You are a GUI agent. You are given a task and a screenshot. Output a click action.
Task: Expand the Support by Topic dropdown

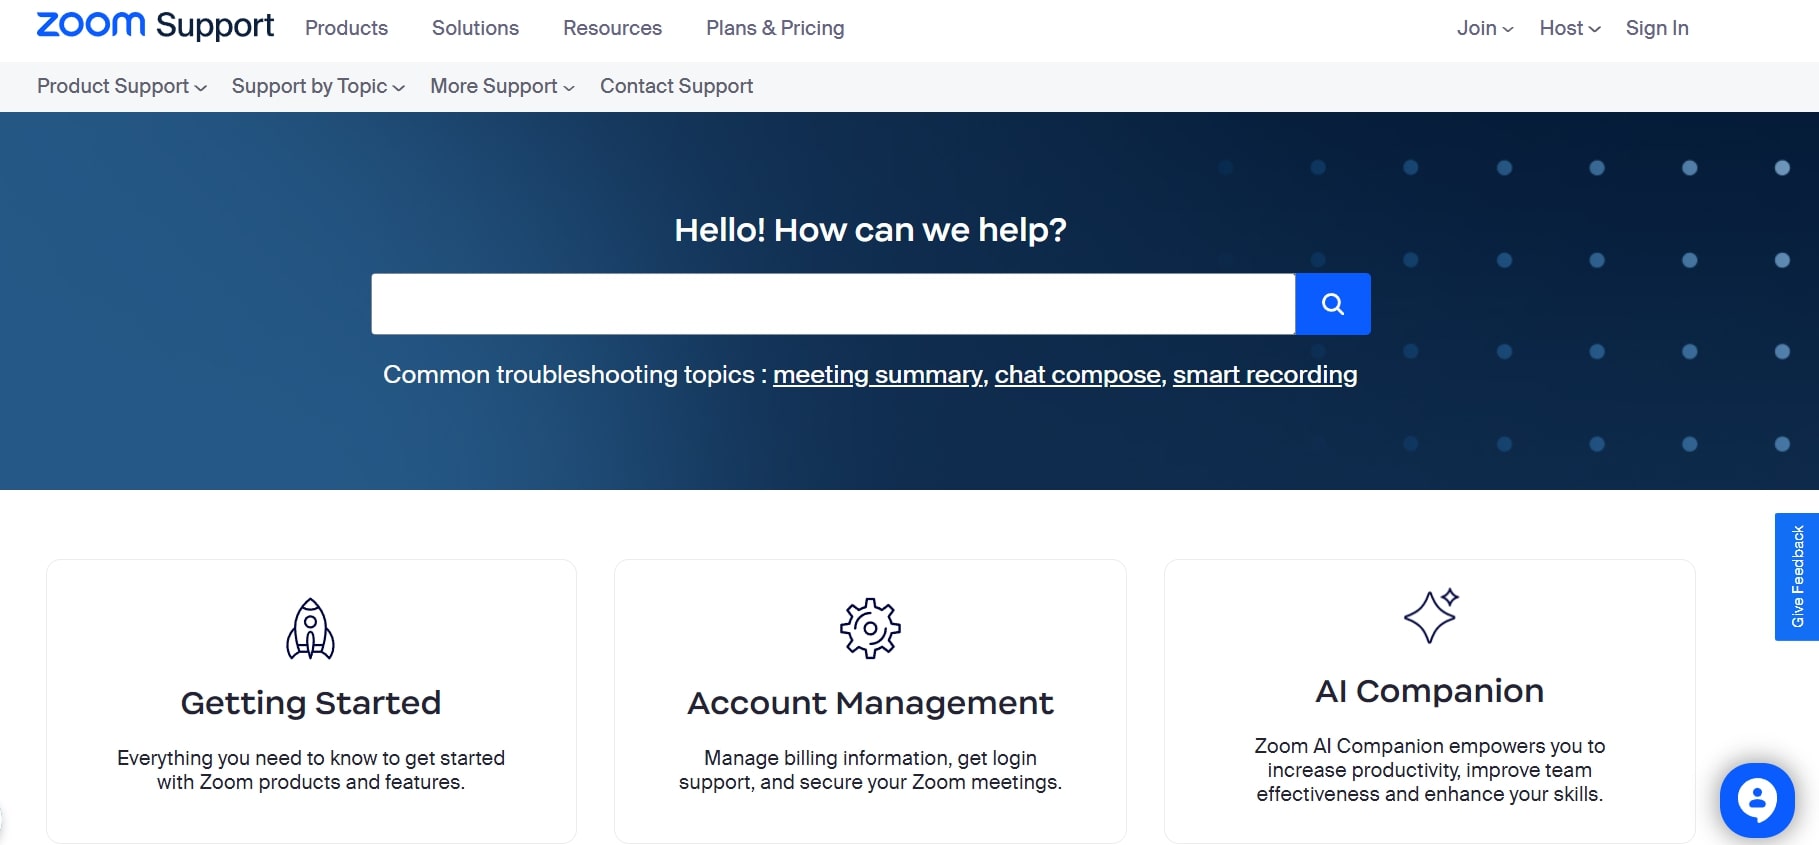coord(318,86)
